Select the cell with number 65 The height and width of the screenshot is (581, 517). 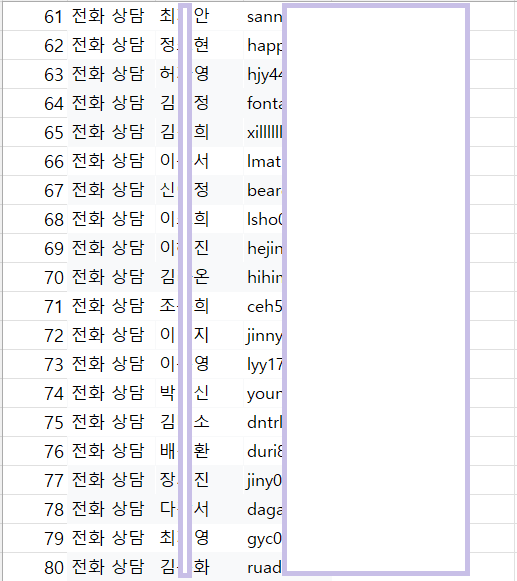[x=35, y=132]
